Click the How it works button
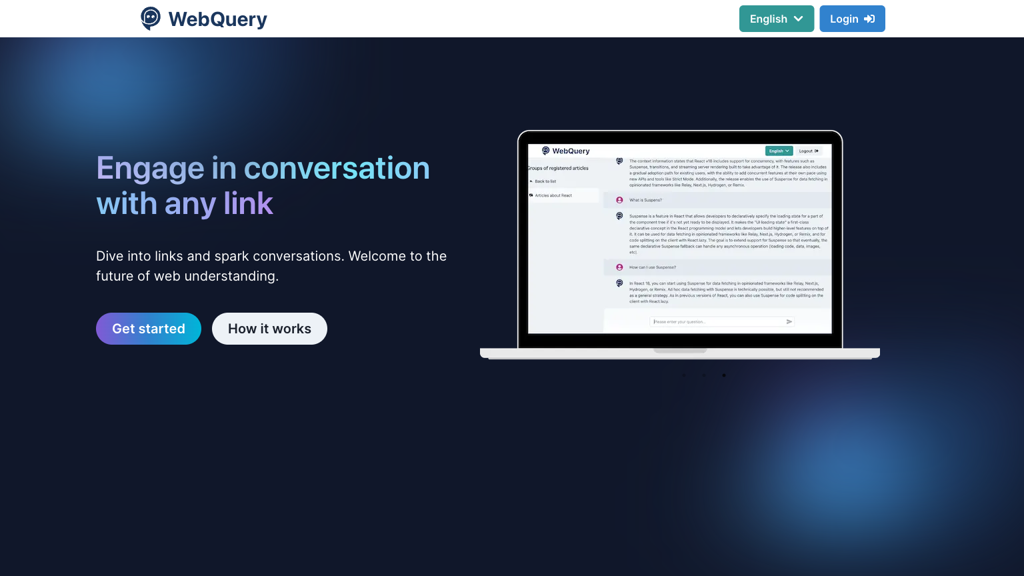 269,329
